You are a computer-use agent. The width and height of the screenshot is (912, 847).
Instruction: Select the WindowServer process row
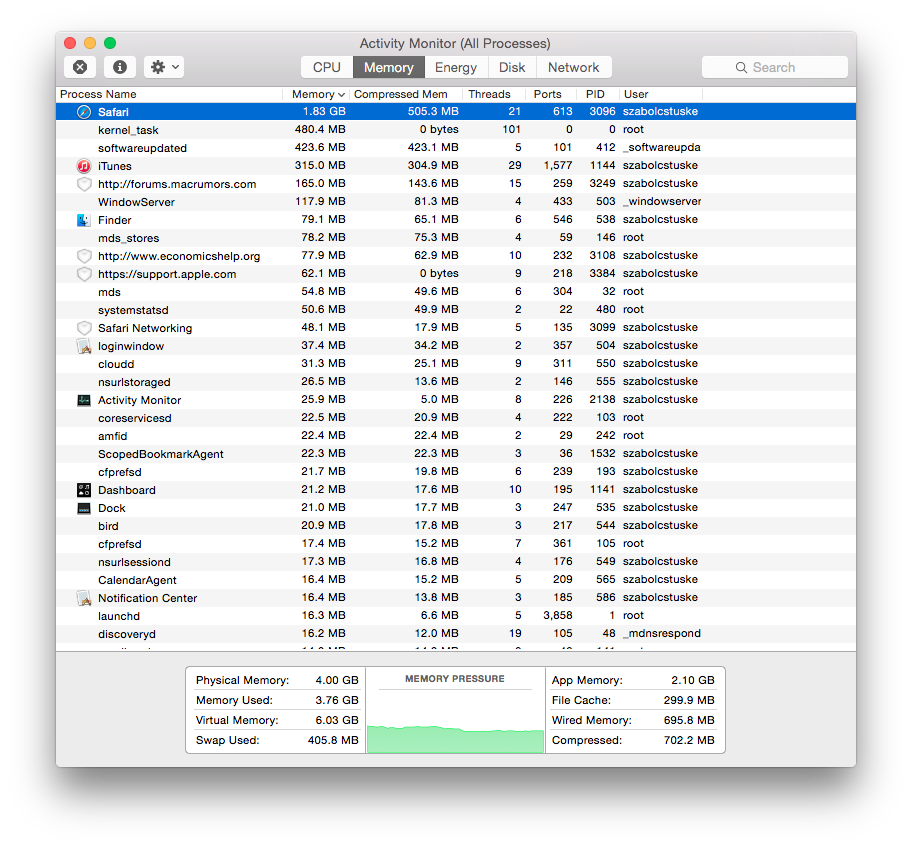[x=456, y=202]
